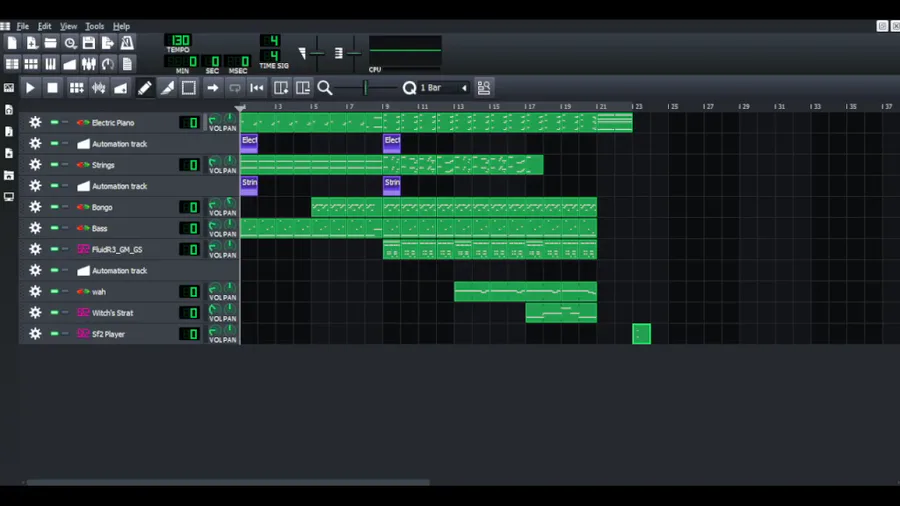The image size is (900, 506).
Task: Open the 1 Bar snap size dropdown
Action: pos(443,88)
